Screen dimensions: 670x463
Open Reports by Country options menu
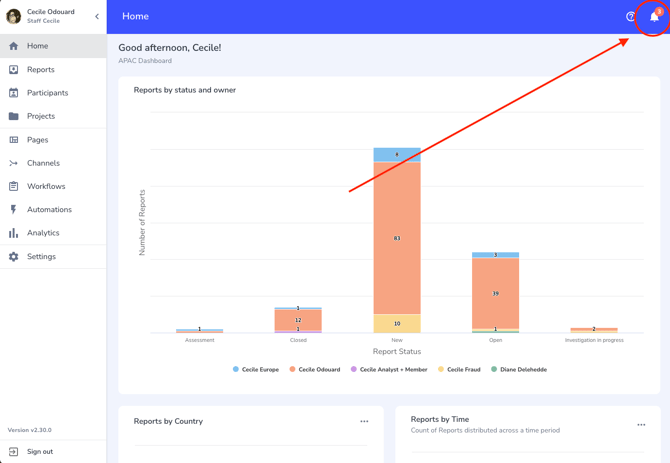point(364,422)
